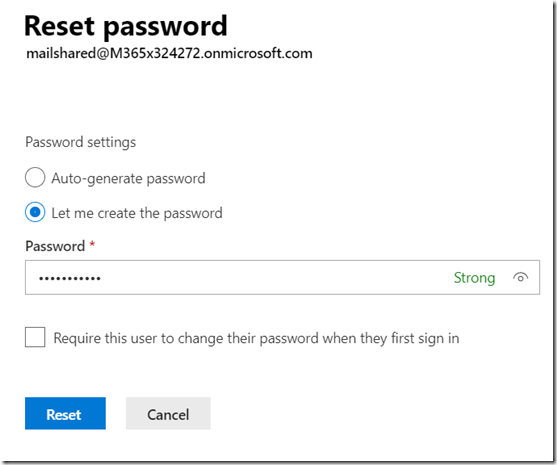Focus the Password input field
This screenshot has width=557, height=465.
pyautogui.click(x=282, y=277)
